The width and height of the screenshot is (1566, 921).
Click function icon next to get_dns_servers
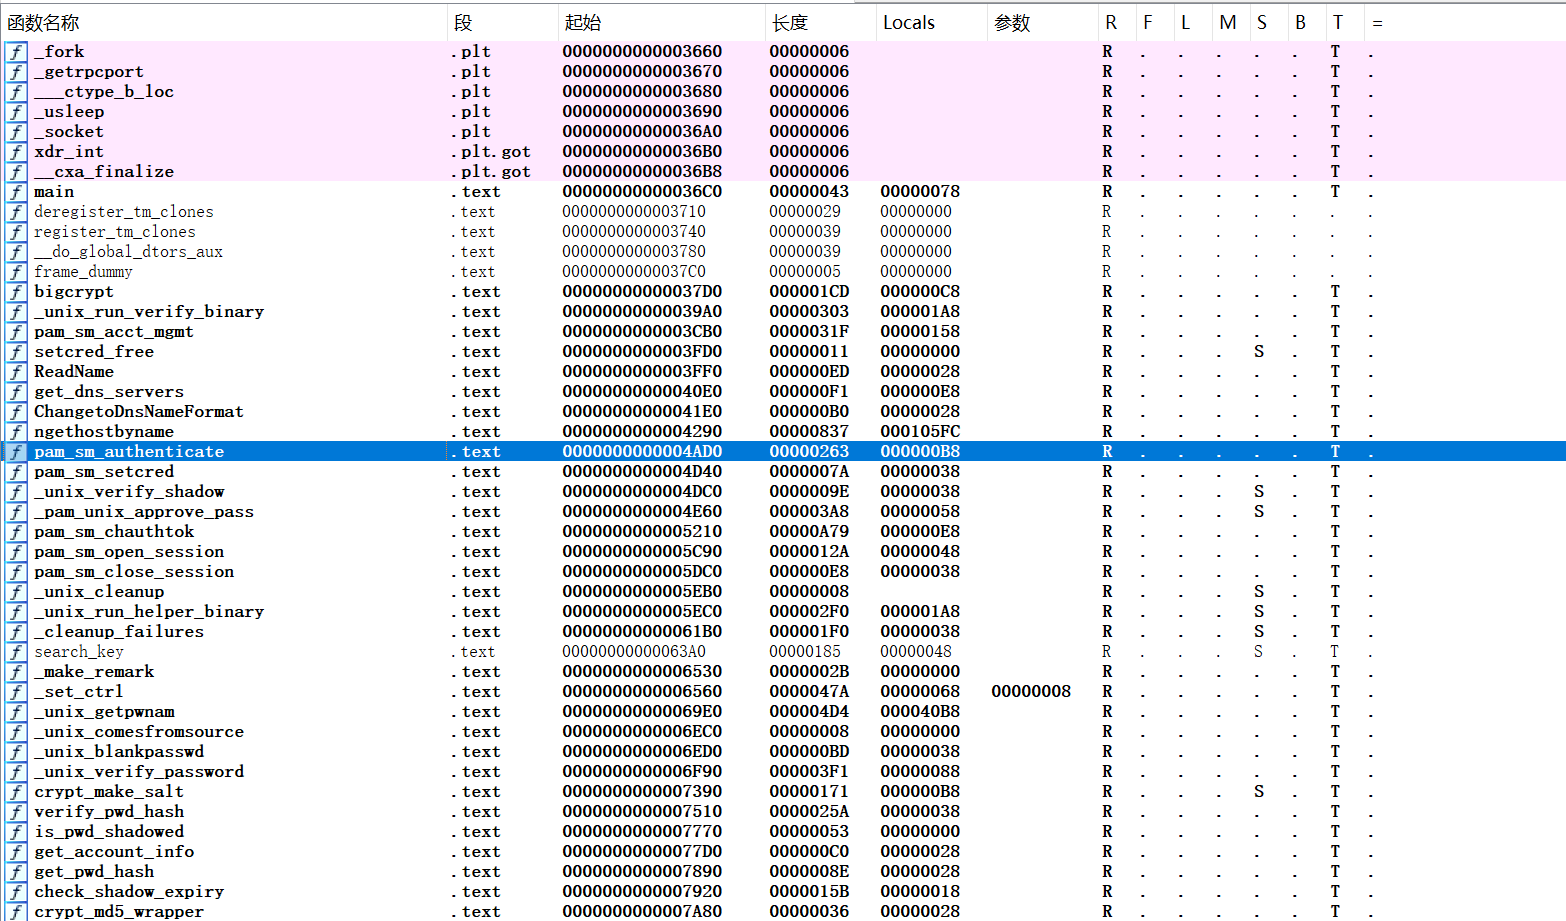click(16, 392)
